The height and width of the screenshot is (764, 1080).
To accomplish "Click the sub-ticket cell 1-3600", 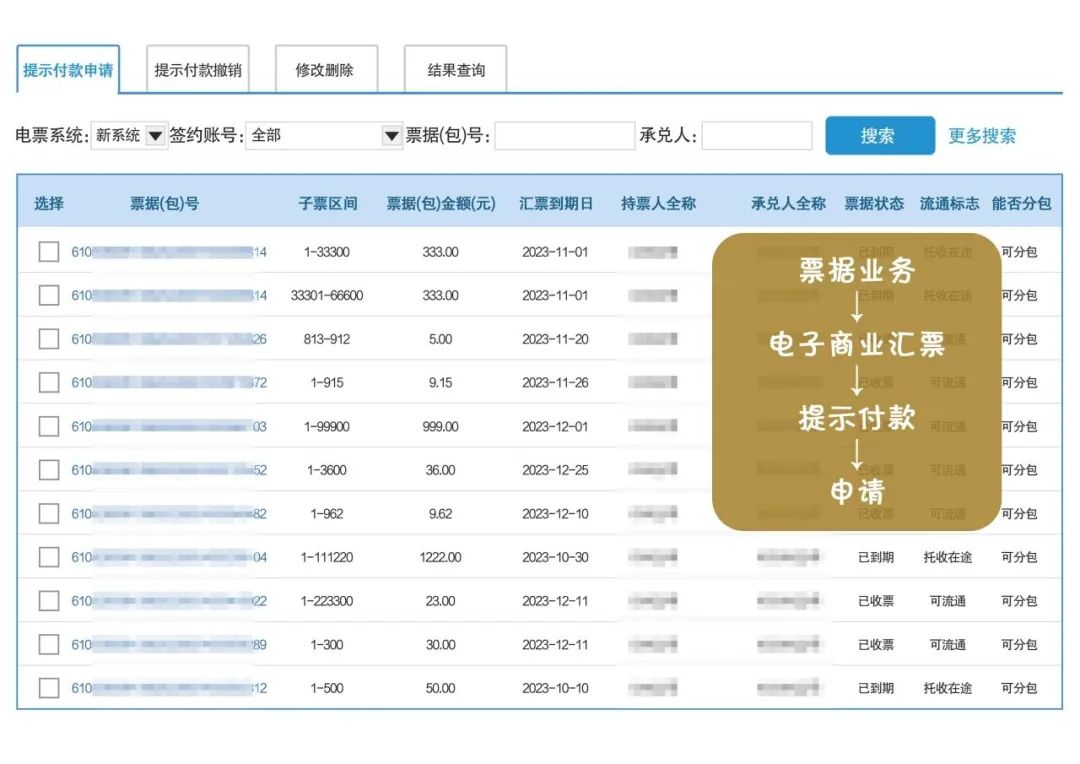I will pos(326,470).
